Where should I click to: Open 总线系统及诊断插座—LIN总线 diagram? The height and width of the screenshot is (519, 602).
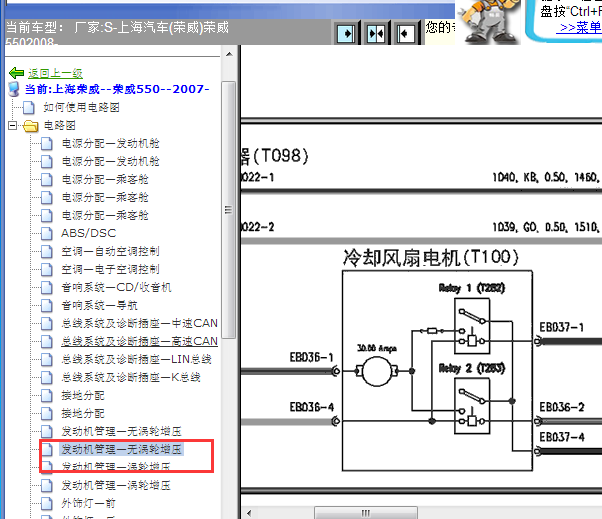point(136,359)
